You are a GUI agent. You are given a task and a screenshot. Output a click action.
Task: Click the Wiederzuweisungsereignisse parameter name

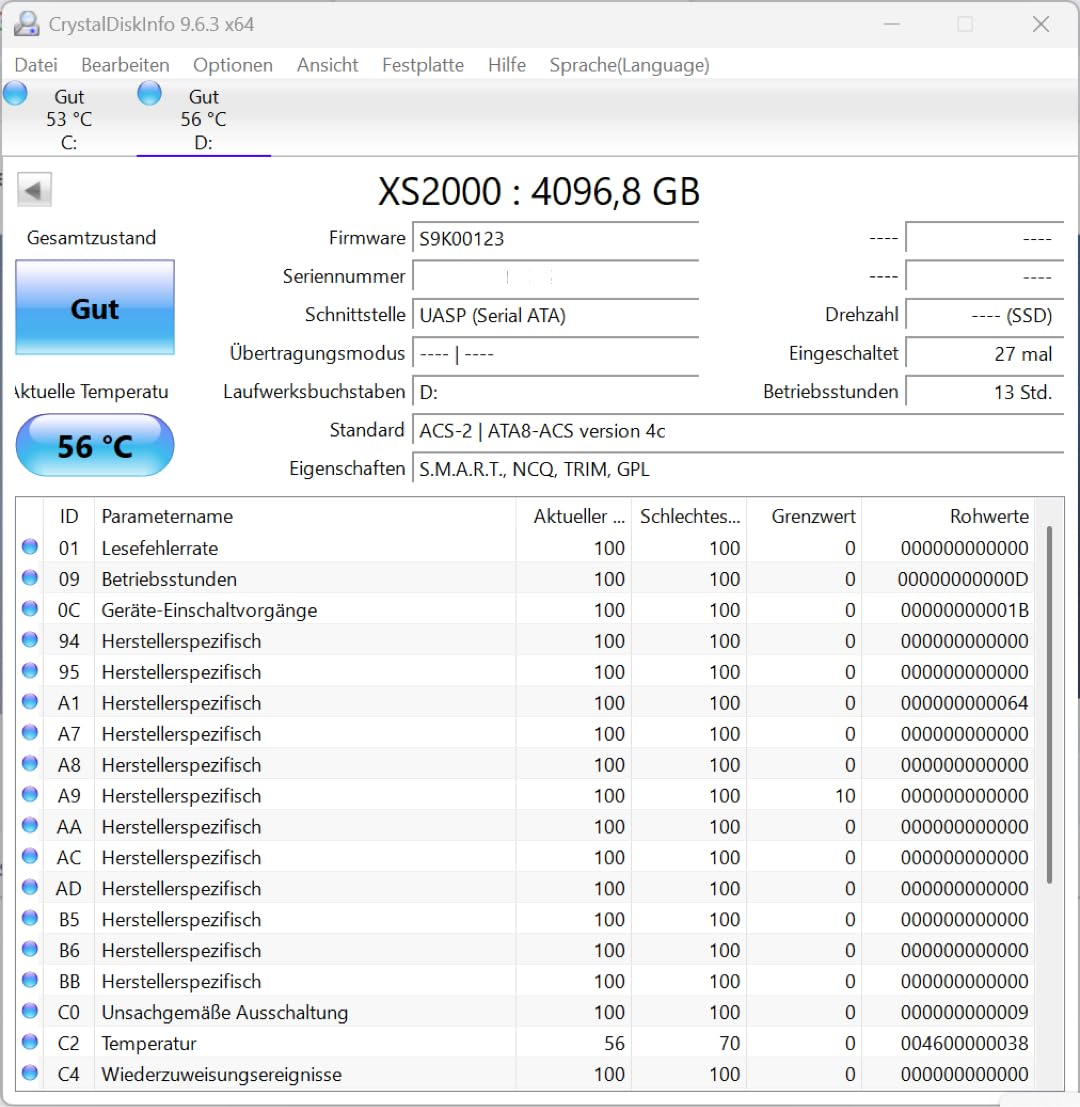222,1075
